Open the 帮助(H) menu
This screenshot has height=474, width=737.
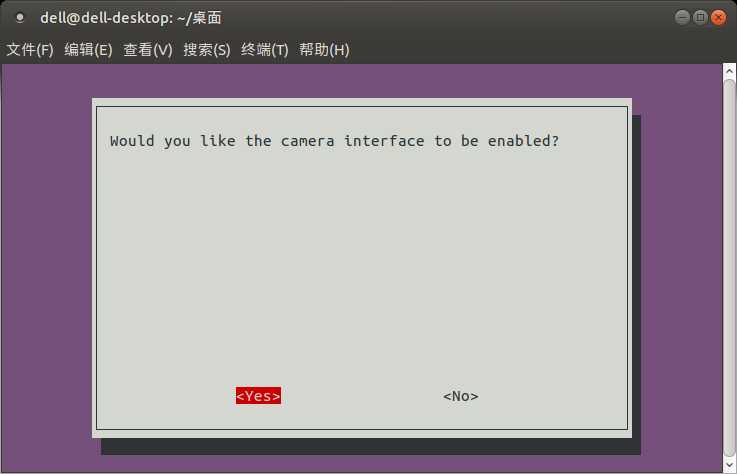coord(324,50)
